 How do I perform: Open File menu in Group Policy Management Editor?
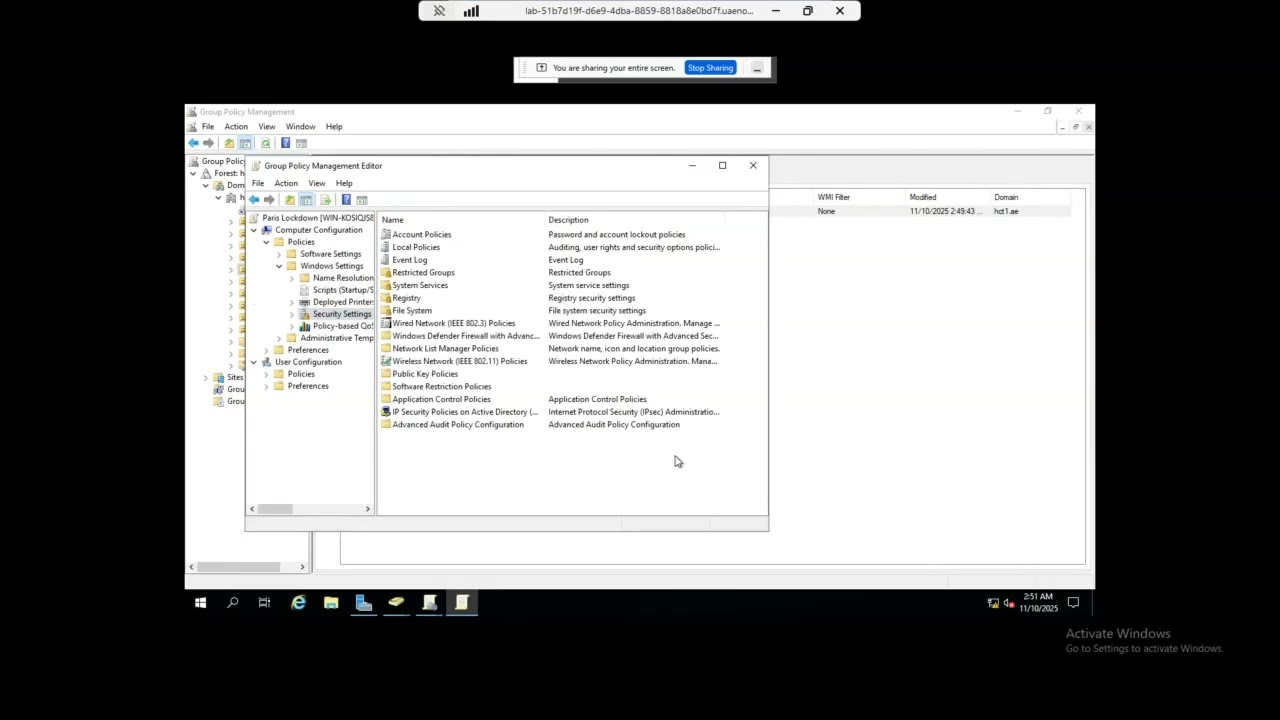(x=258, y=184)
